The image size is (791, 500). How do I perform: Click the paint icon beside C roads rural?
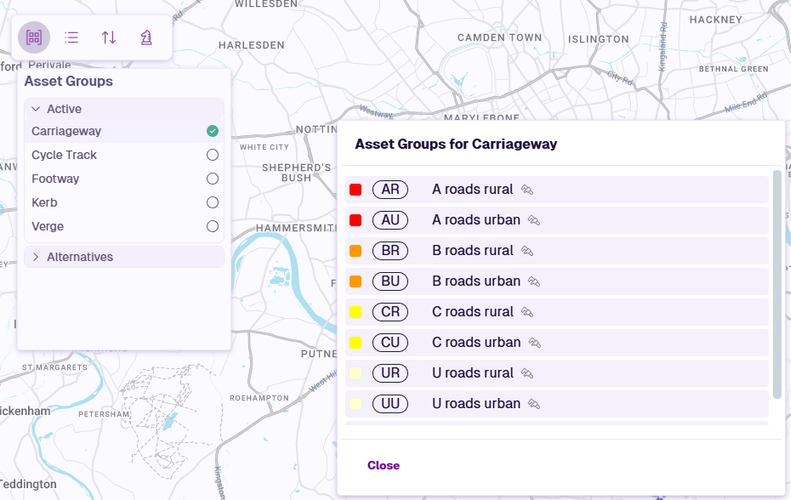[527, 312]
